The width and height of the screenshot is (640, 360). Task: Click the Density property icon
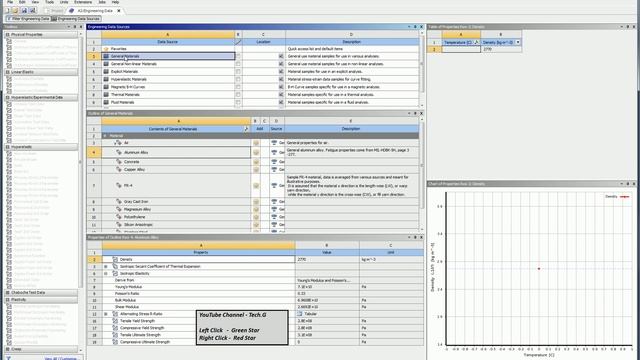pyautogui.click(x=115, y=260)
